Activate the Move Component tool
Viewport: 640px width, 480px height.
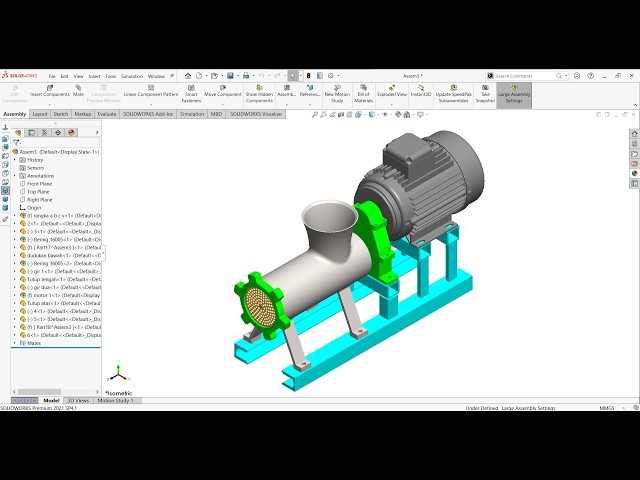[x=223, y=91]
